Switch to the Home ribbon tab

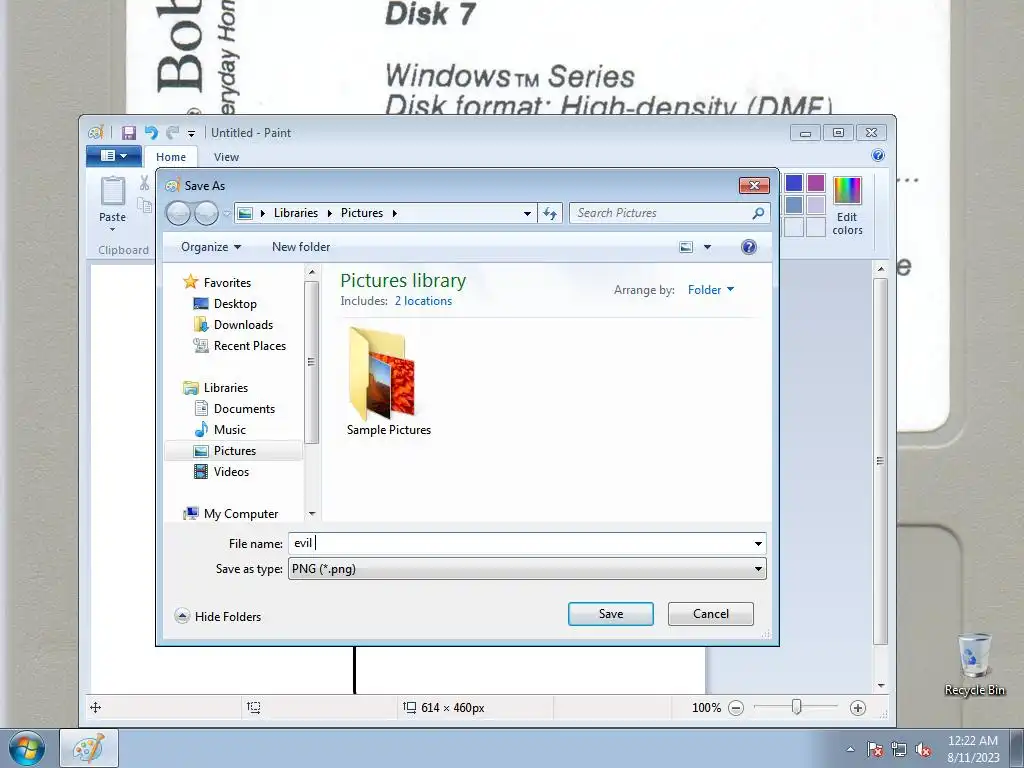(171, 157)
